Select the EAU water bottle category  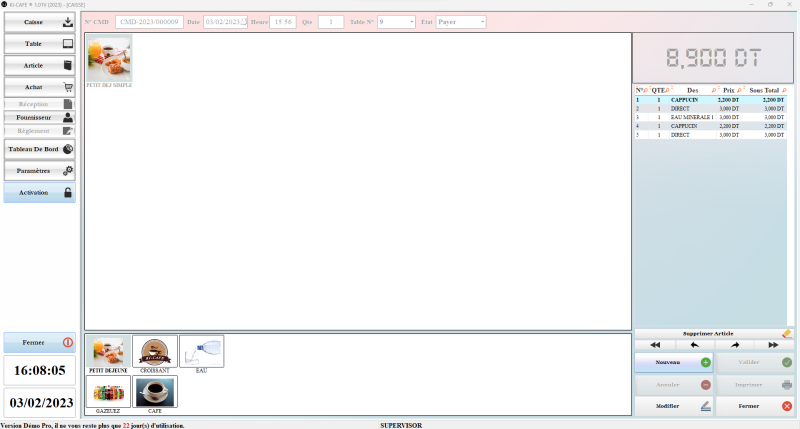(x=201, y=352)
